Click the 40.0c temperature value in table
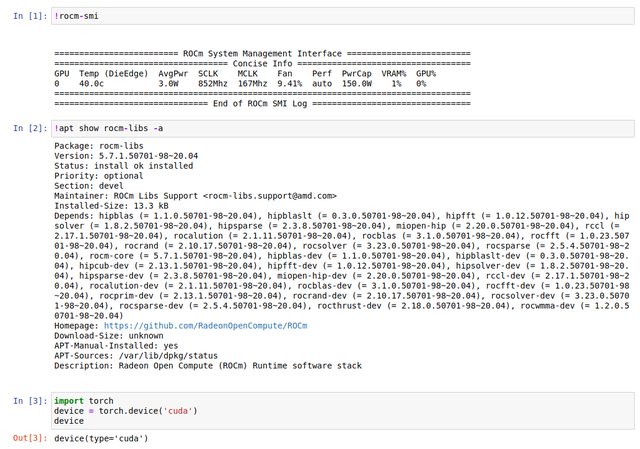The image size is (640, 449). coord(90,84)
